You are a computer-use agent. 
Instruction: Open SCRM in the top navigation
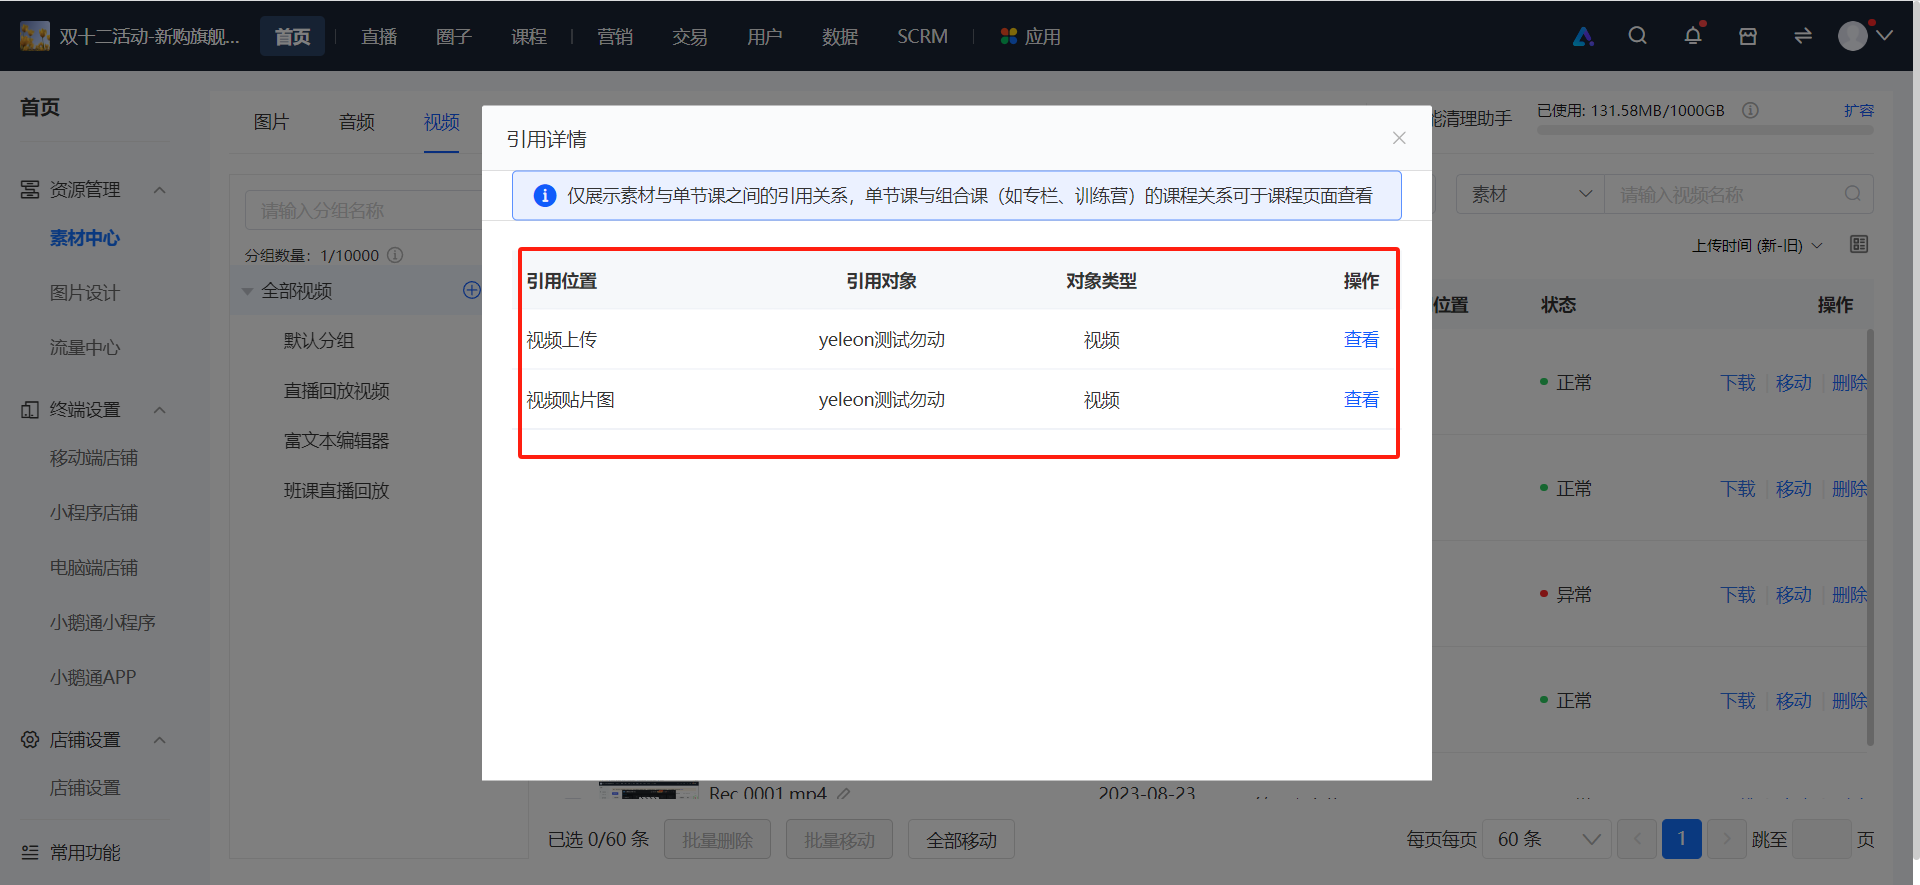pos(922,36)
